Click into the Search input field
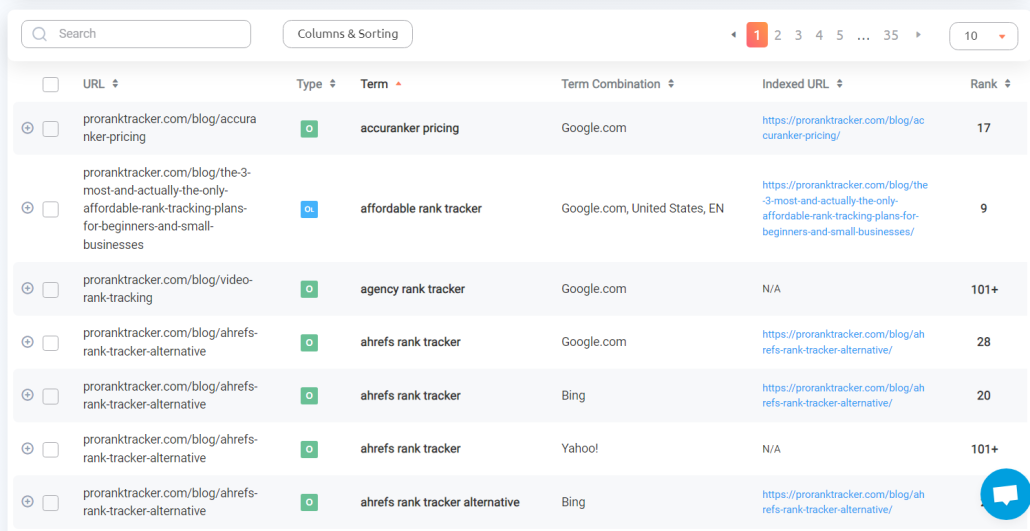This screenshot has height=531, width=1030. (136, 34)
